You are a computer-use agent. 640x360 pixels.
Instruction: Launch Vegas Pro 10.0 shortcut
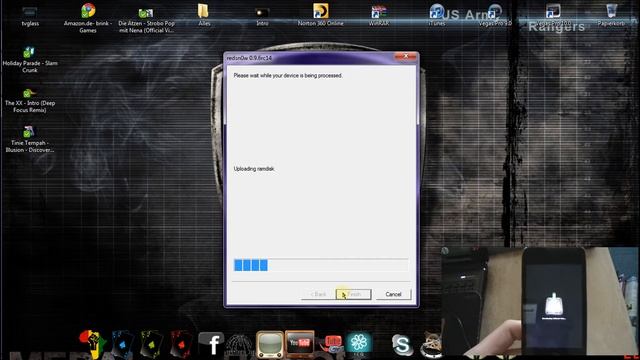[x=553, y=15]
